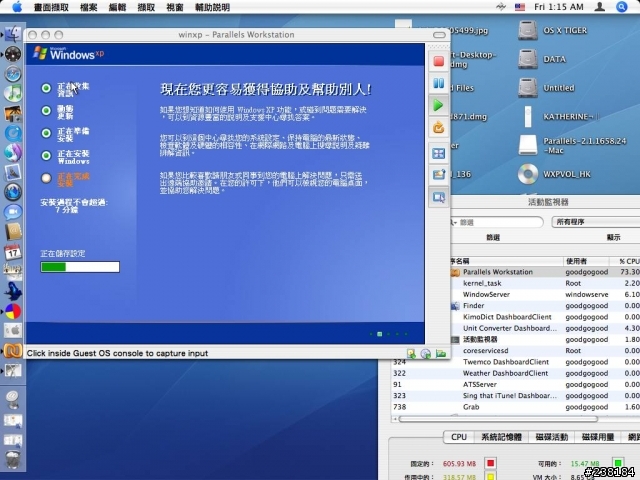Click the toolbar toggle pill in Parallels title bar
Viewport: 640px width, 480px height.
tap(439, 35)
